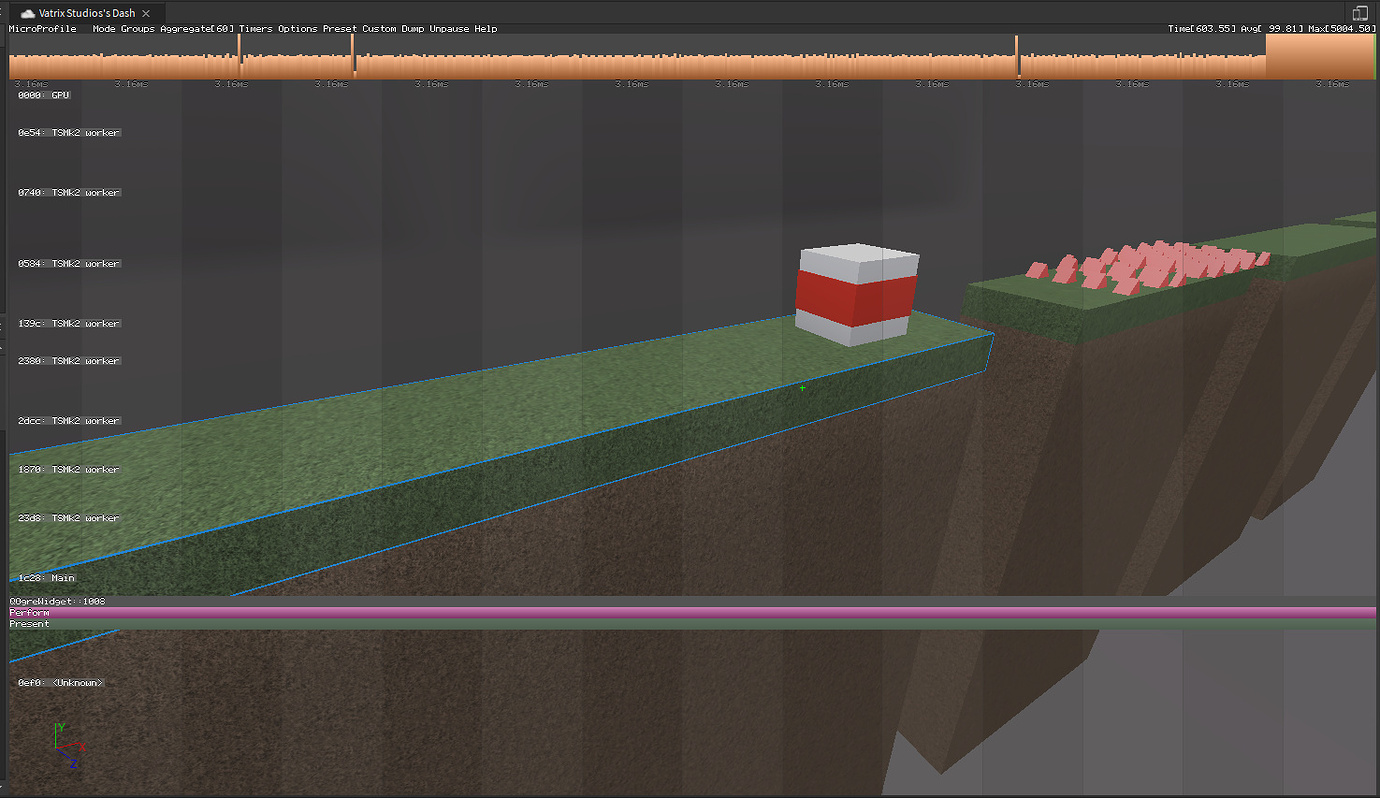This screenshot has width=1380, height=798.
Task: Open the MicroProfile menu
Action: pos(43,29)
